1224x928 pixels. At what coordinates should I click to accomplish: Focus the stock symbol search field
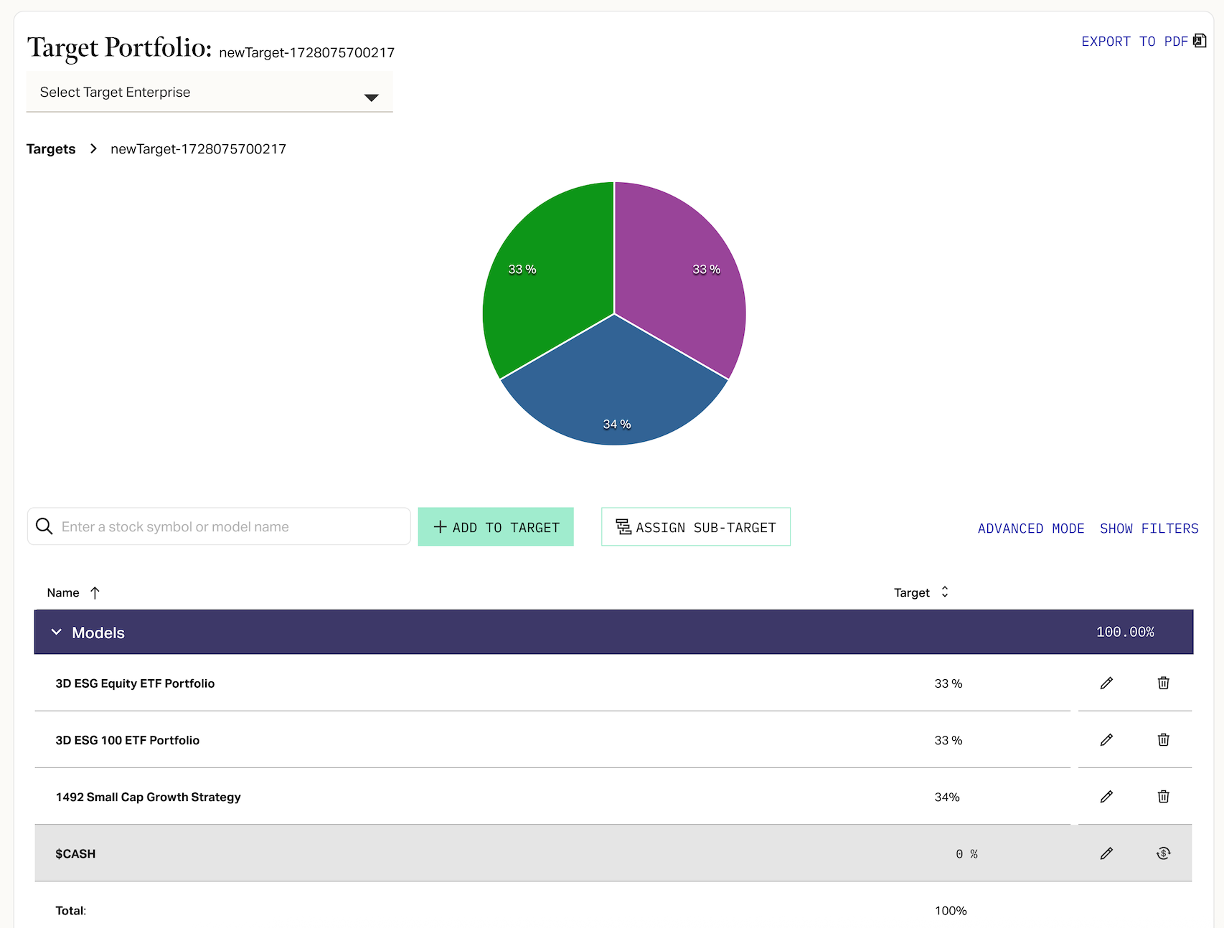230,527
